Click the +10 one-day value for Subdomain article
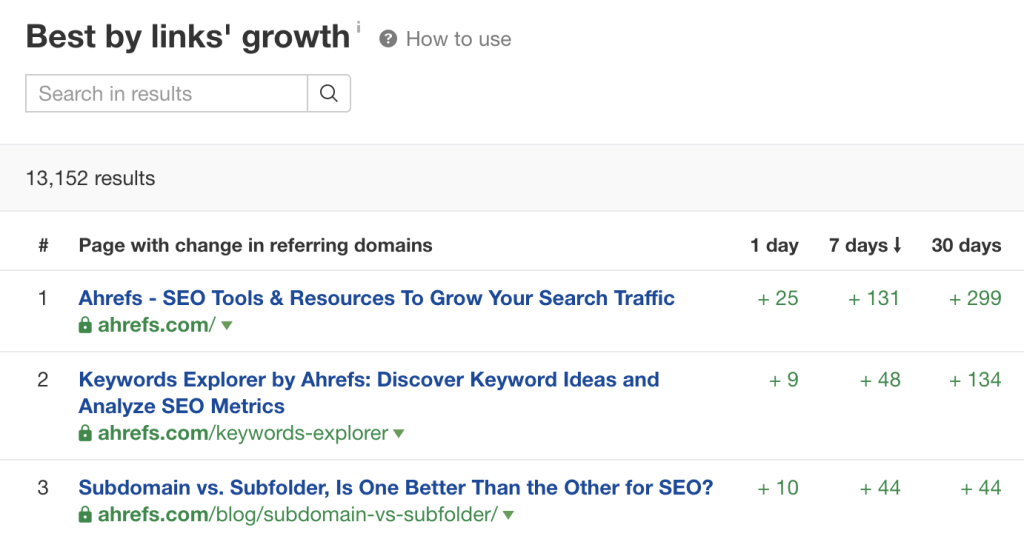 point(778,488)
